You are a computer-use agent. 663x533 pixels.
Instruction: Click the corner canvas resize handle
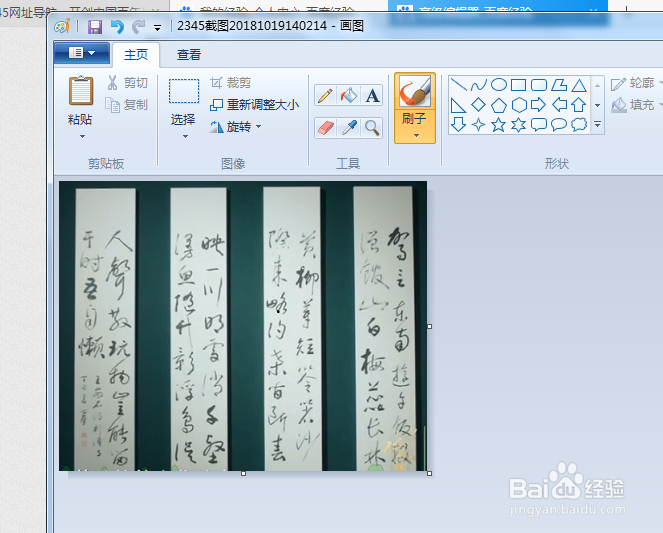click(x=430, y=473)
